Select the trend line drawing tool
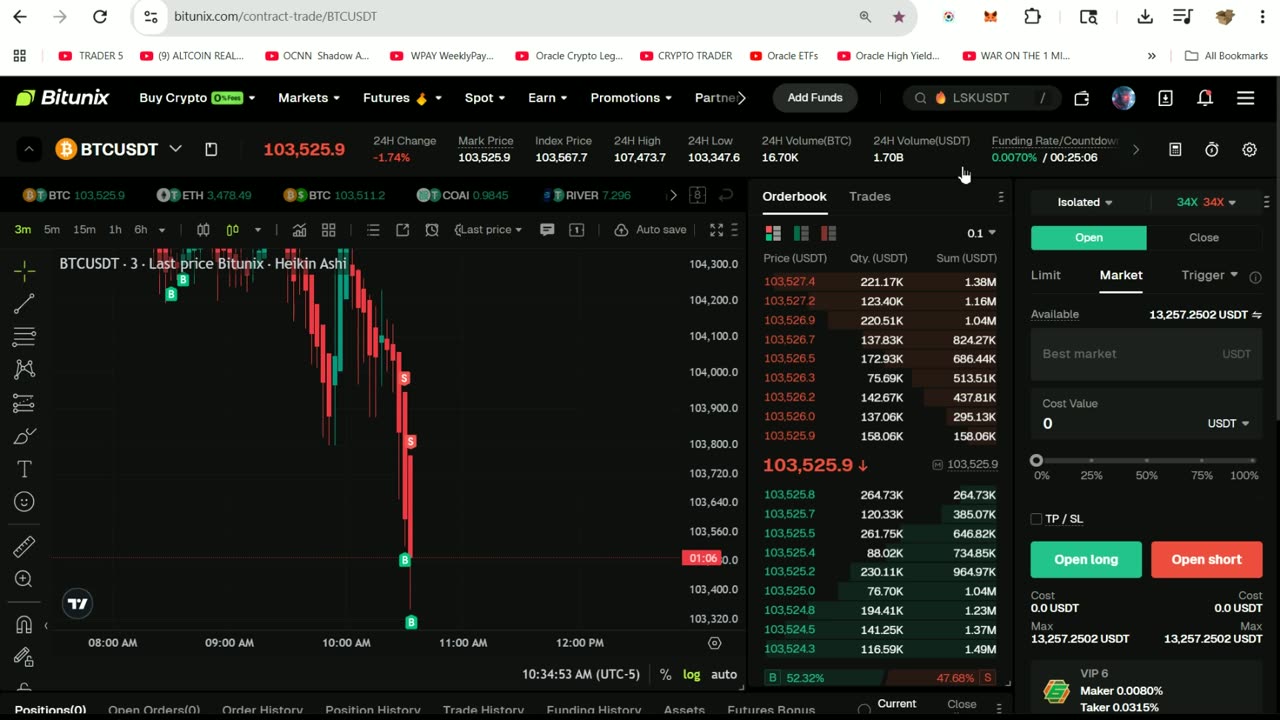 [x=24, y=303]
